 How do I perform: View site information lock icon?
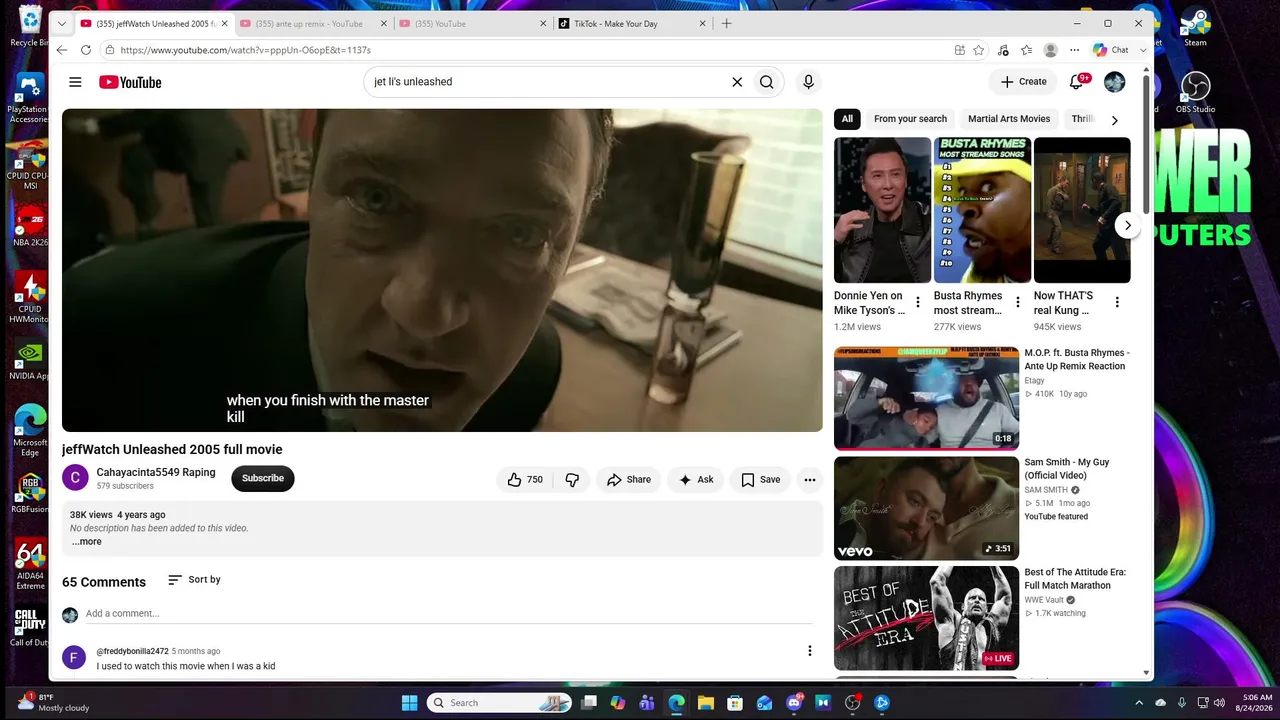pos(109,50)
